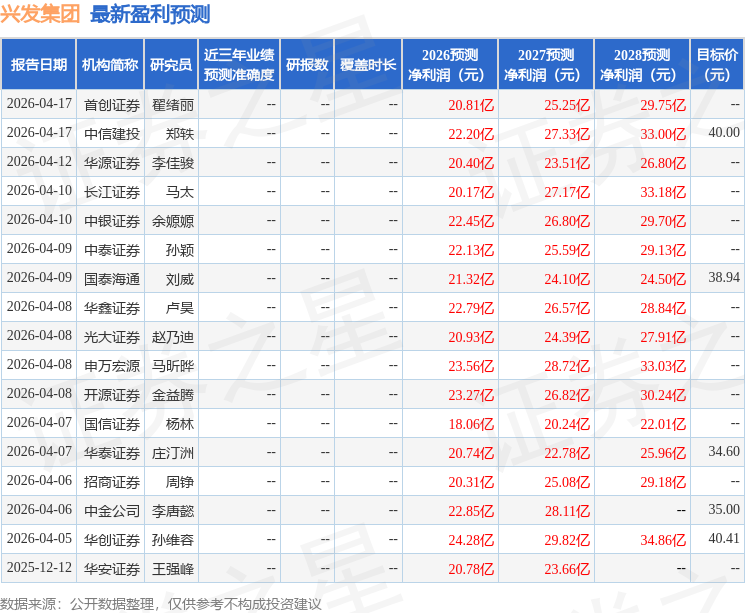Click analyst name 金益腾
Image resolution: width=745 pixels, height=613 pixels.
pos(173,395)
